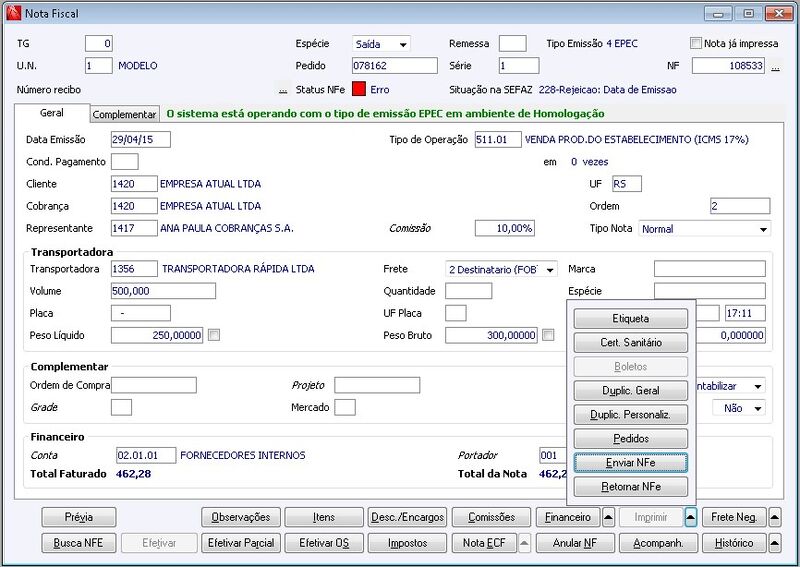The height and width of the screenshot is (567, 800).
Task: Click the Comissão percentage field
Action: click(x=505, y=228)
